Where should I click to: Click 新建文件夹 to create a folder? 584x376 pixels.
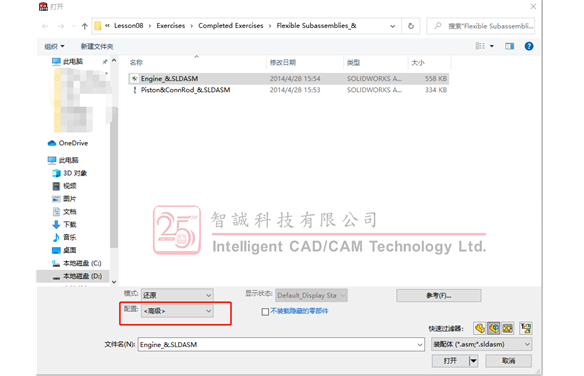[97, 46]
